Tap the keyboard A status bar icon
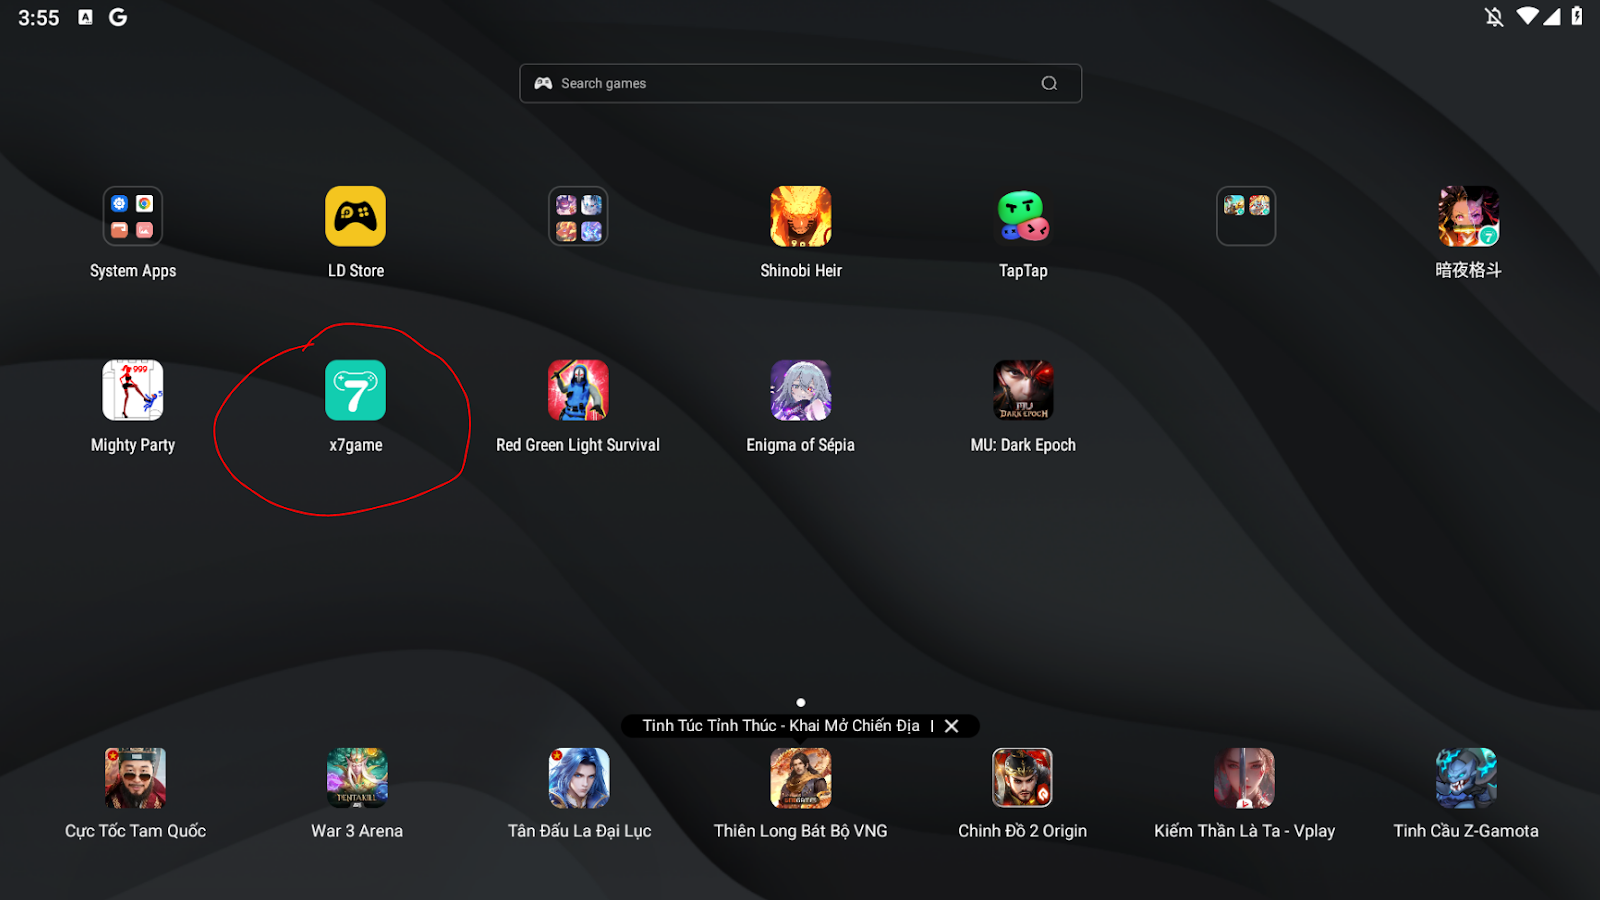This screenshot has height=900, width=1600. click(86, 17)
